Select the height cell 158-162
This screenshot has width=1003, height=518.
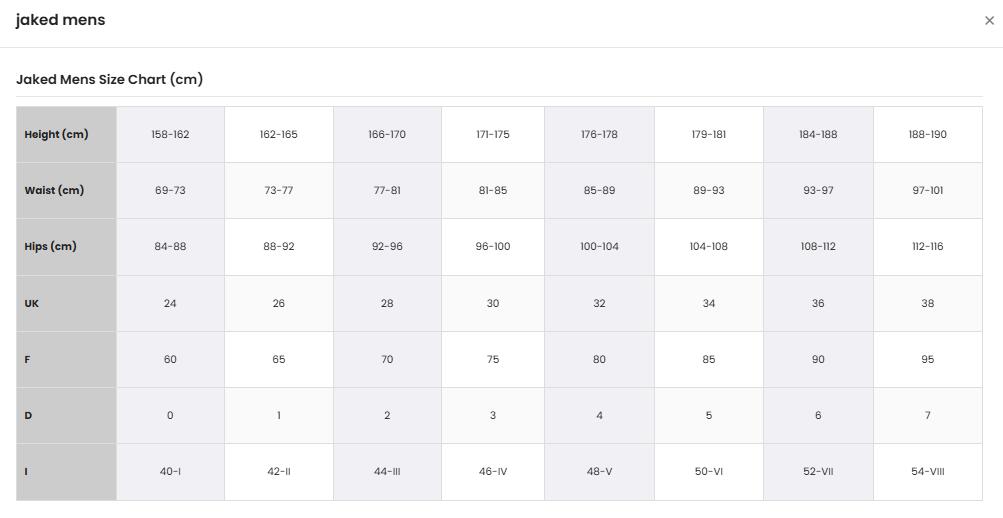[x=170, y=134]
